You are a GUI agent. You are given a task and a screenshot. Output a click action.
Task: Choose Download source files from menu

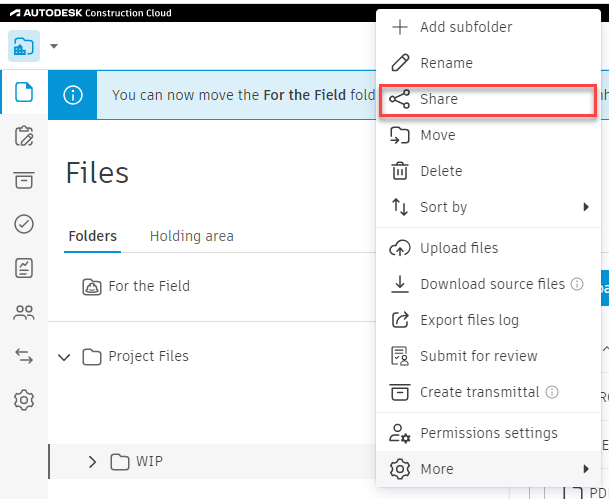coord(489,284)
